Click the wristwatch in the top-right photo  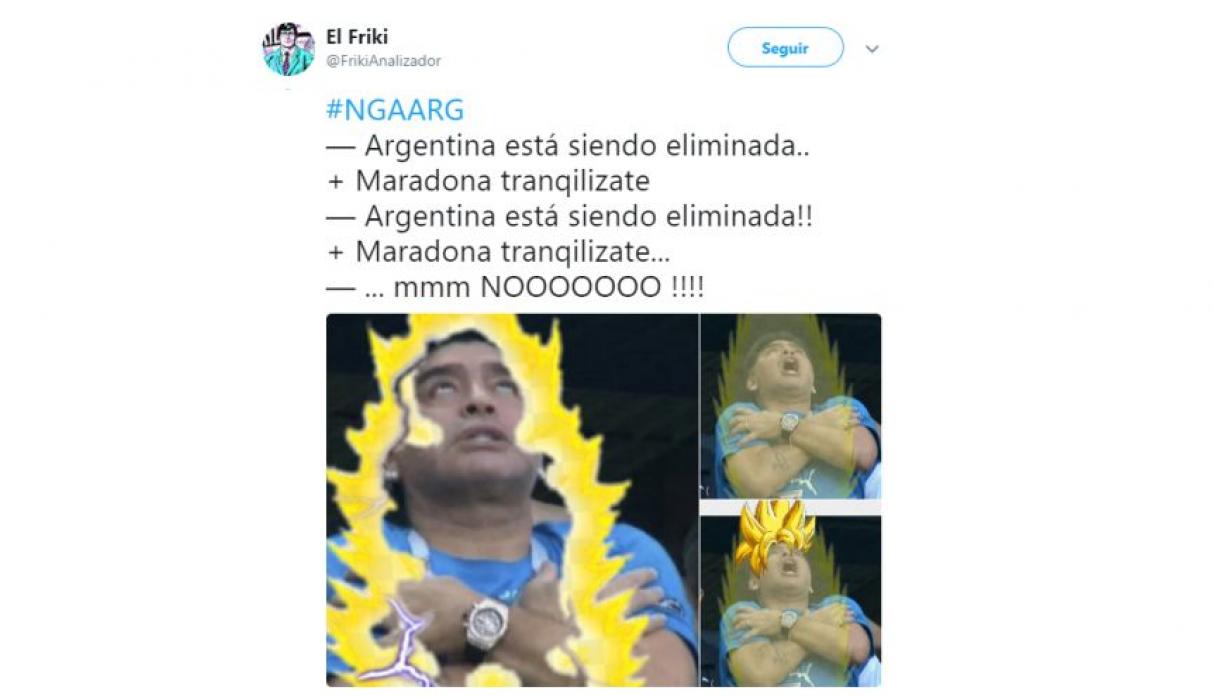[x=789, y=424]
